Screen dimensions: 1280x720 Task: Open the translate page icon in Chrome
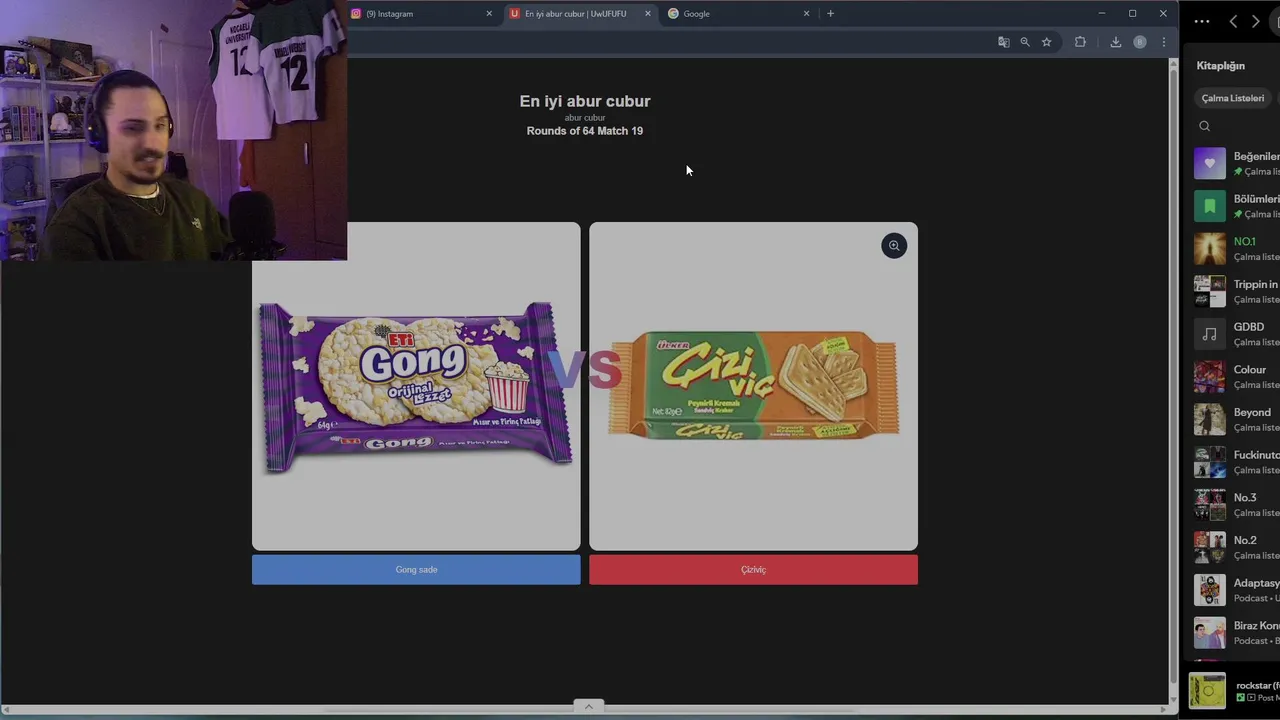tap(1003, 42)
